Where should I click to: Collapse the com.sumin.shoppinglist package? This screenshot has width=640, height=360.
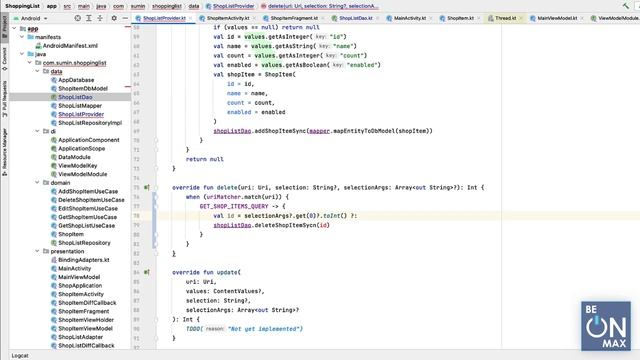[30, 63]
